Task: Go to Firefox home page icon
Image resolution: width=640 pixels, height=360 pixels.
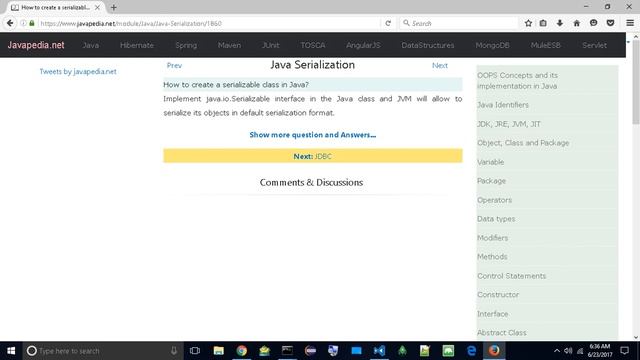Action: click(576, 23)
